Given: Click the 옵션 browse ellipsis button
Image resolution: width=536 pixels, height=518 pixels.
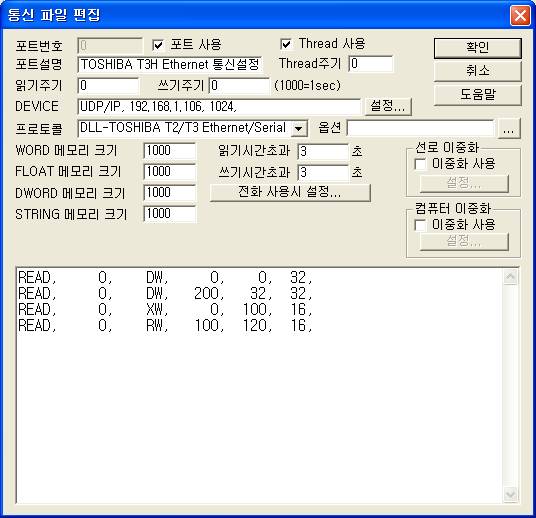Looking at the screenshot, I should (x=509, y=129).
